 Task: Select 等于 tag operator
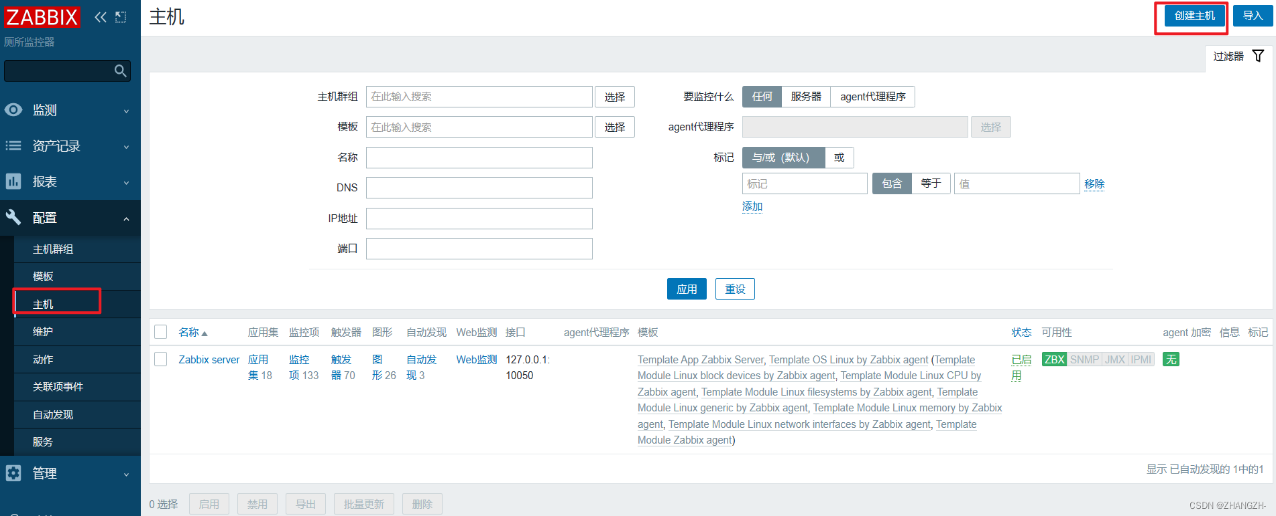(x=931, y=184)
